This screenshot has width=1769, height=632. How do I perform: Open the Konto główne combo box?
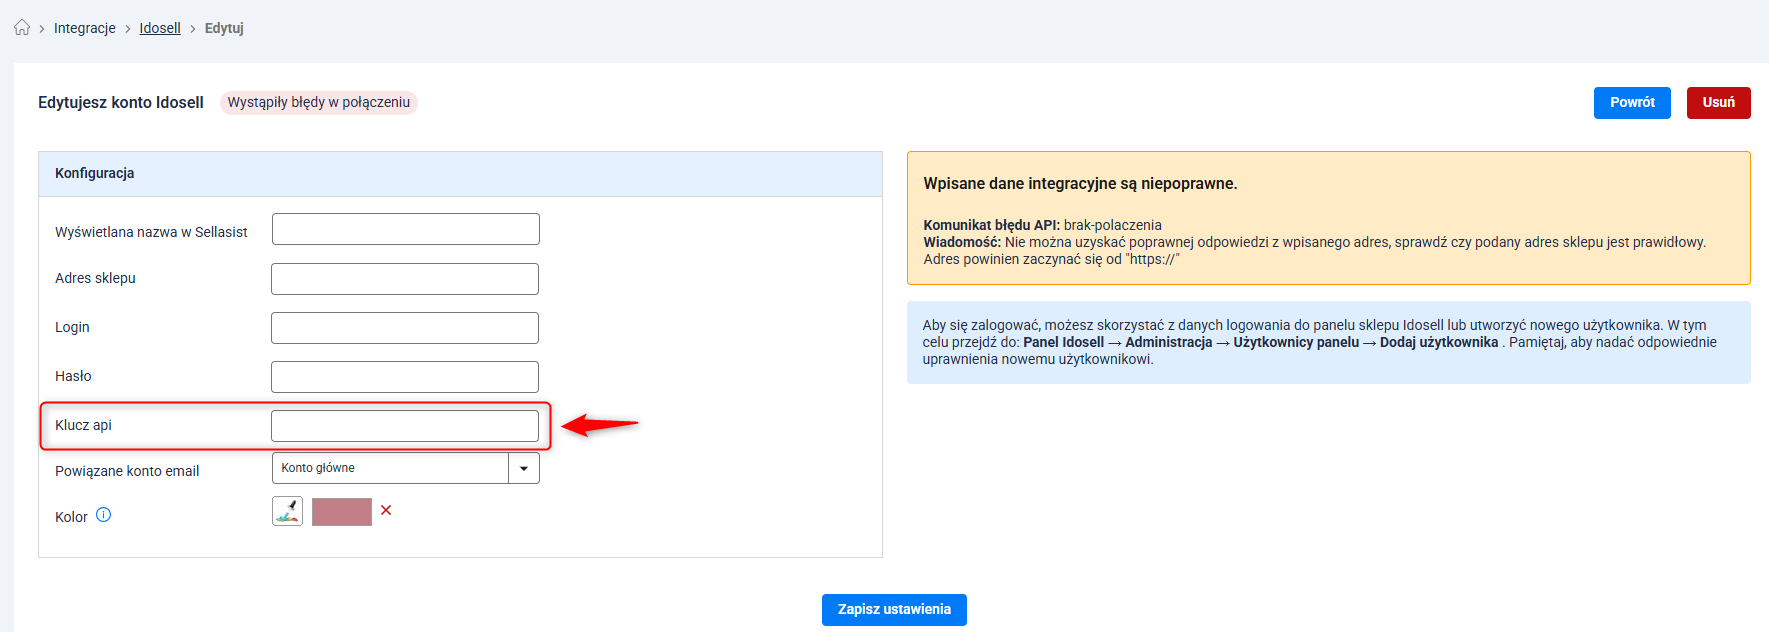pyautogui.click(x=390, y=468)
